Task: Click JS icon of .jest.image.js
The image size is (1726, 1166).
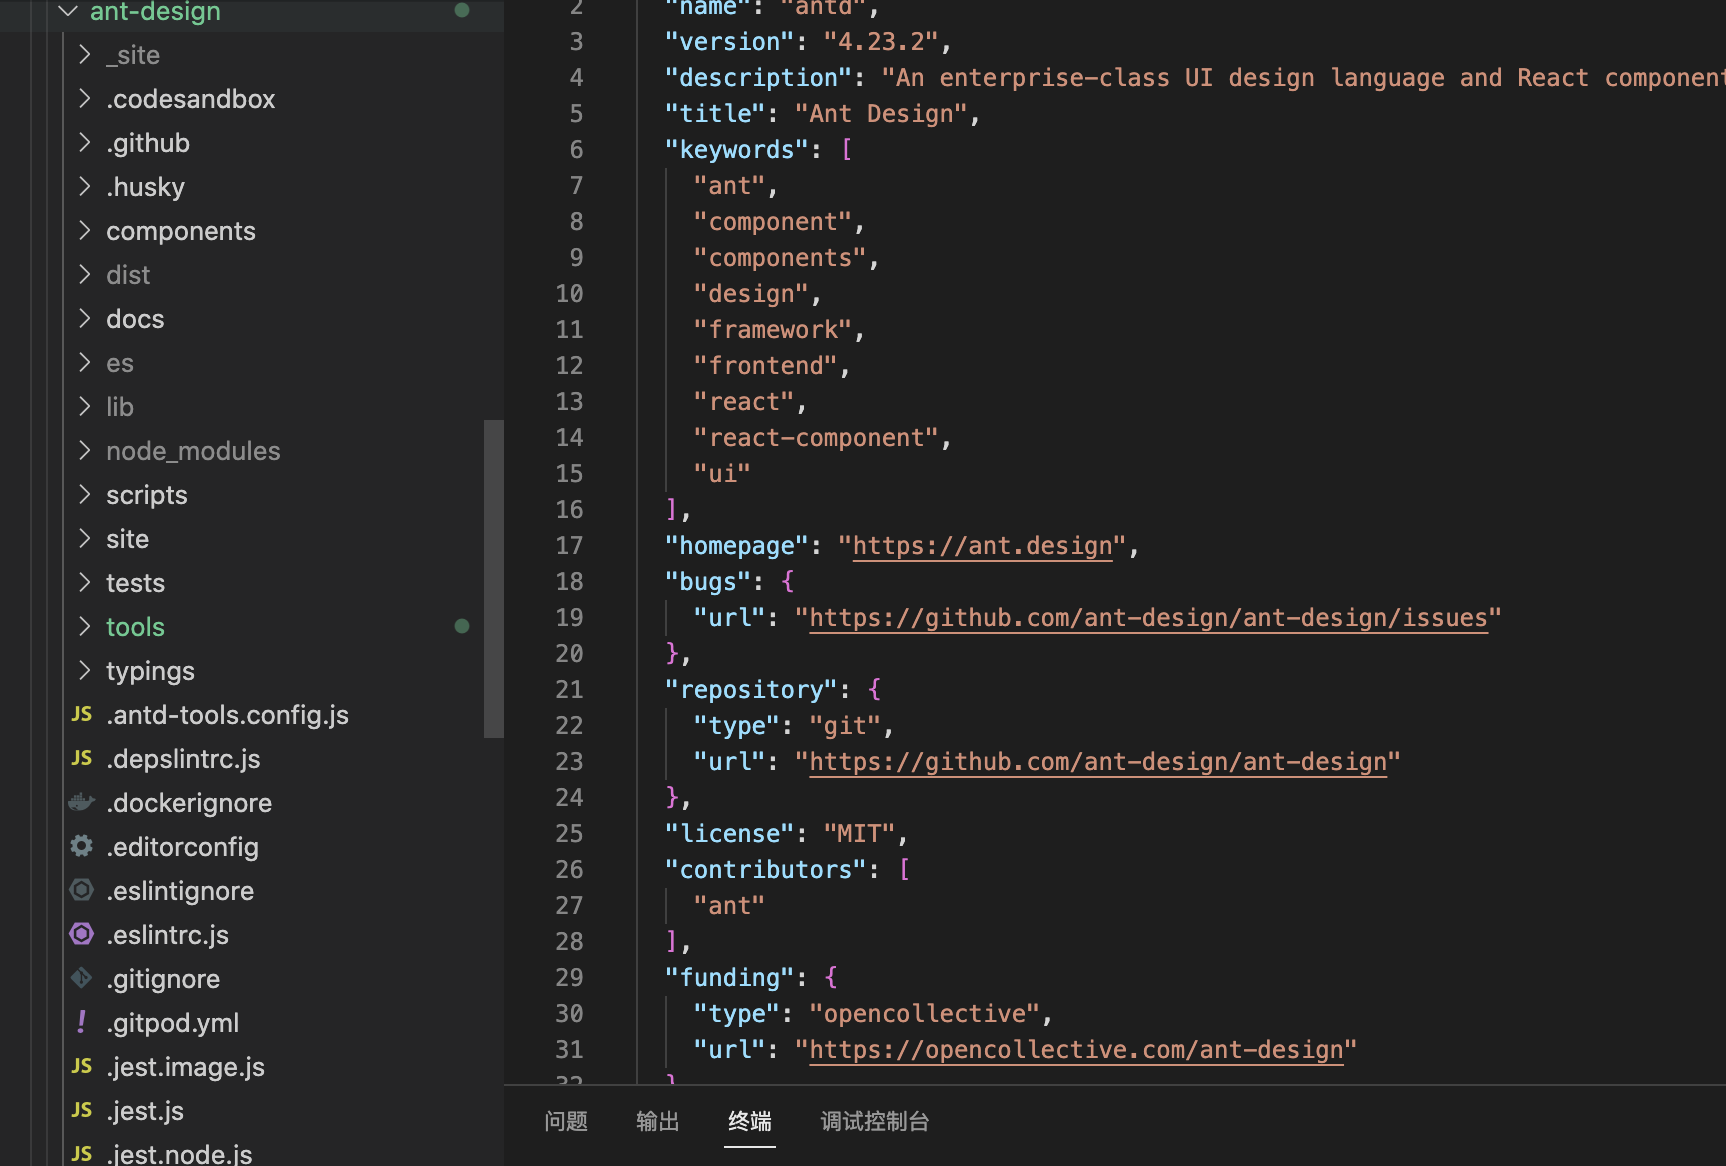Action: coord(82,1066)
